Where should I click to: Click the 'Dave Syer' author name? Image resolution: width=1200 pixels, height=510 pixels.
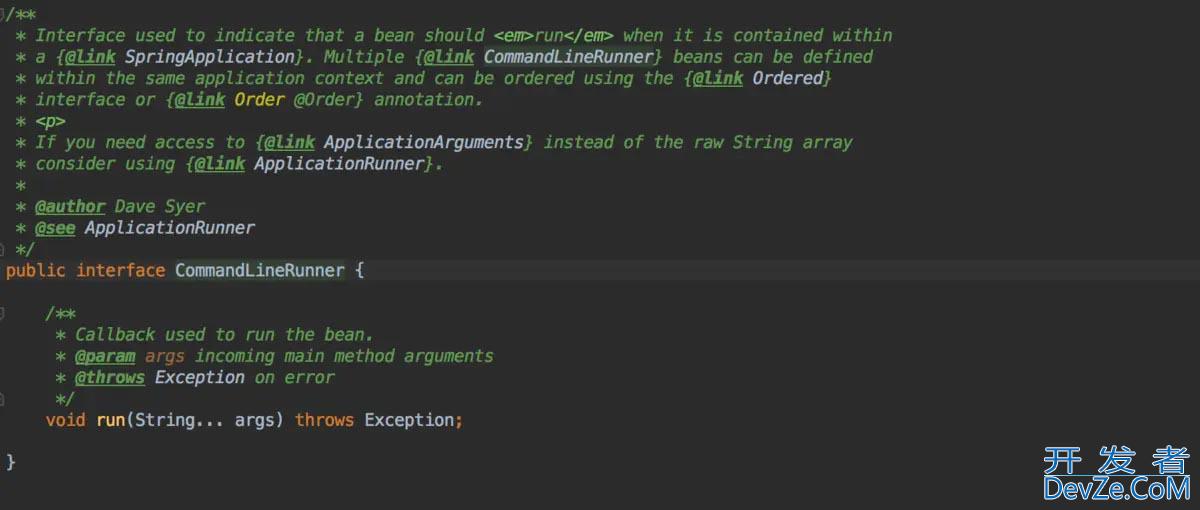[160, 207]
